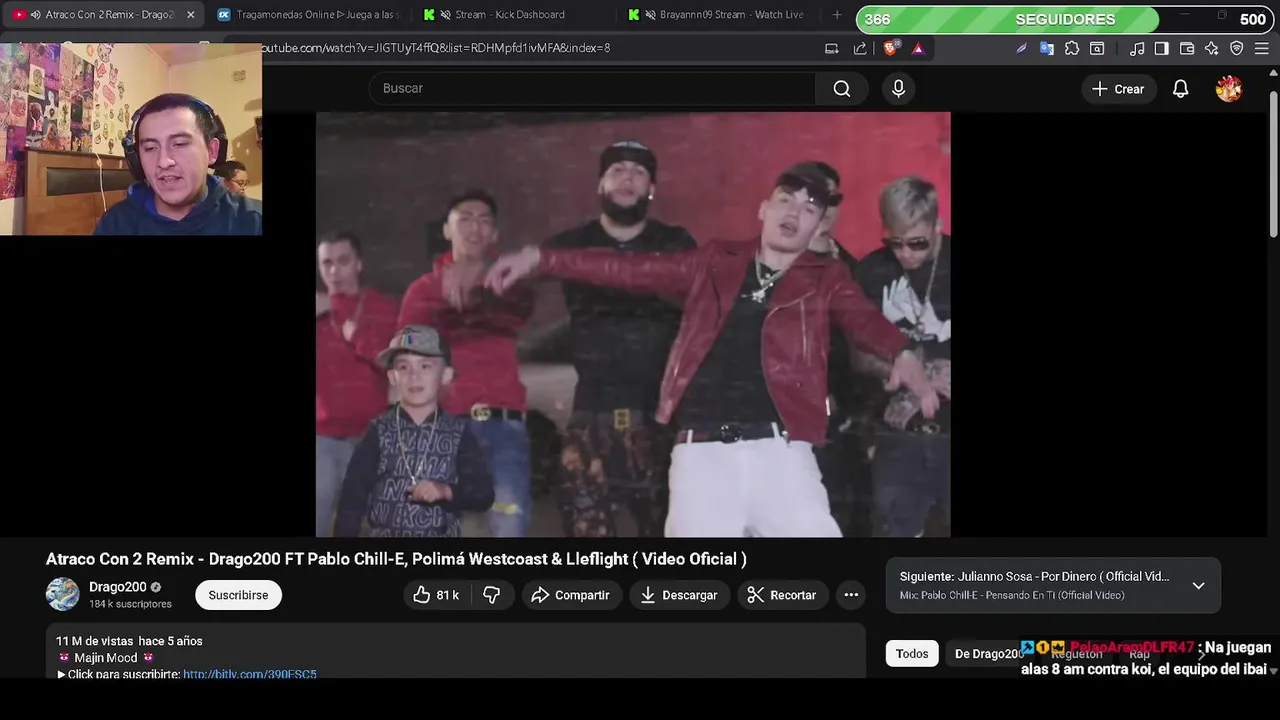Open Brave Shields lion icon

coord(890,48)
